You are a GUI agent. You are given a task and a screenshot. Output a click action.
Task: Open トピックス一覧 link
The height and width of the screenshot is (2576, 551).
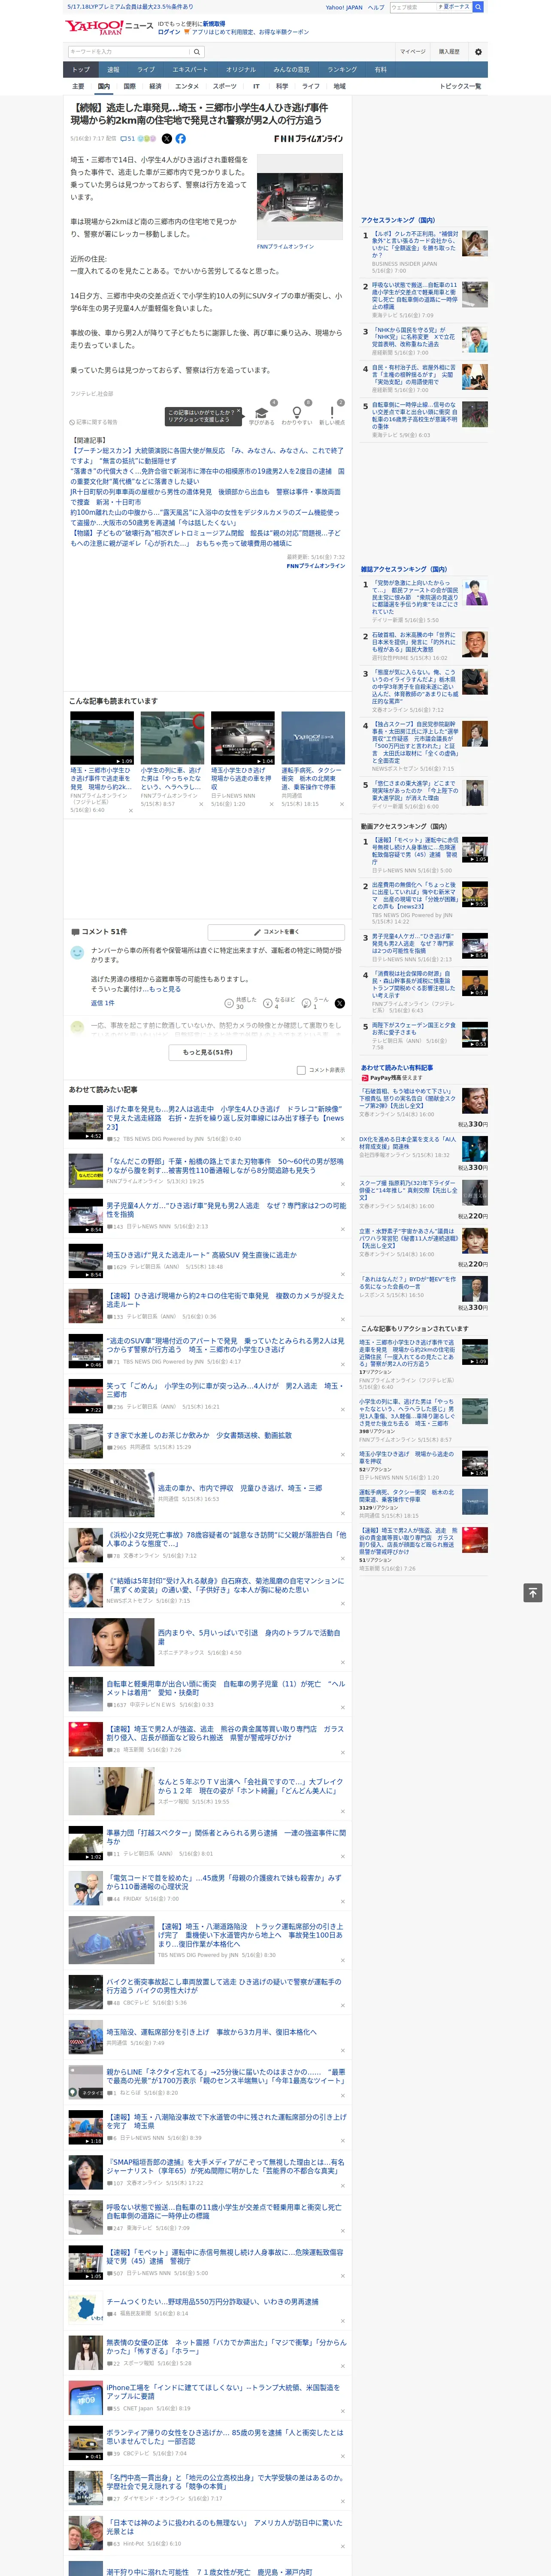460,87
